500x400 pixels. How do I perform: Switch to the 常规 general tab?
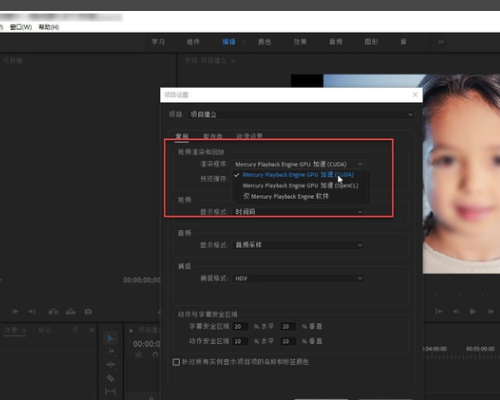[x=182, y=136]
